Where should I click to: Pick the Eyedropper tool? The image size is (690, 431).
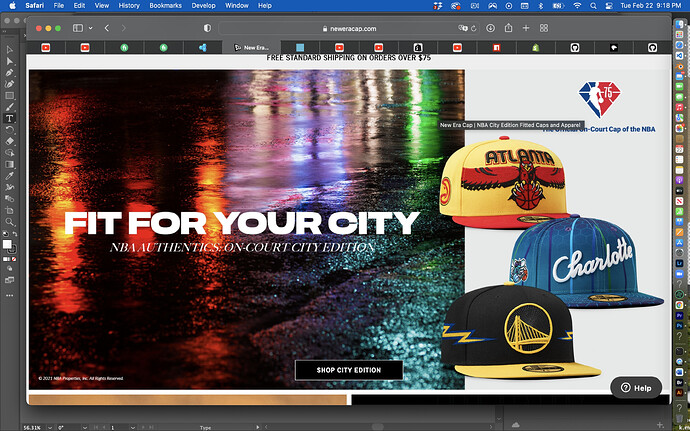[10, 175]
